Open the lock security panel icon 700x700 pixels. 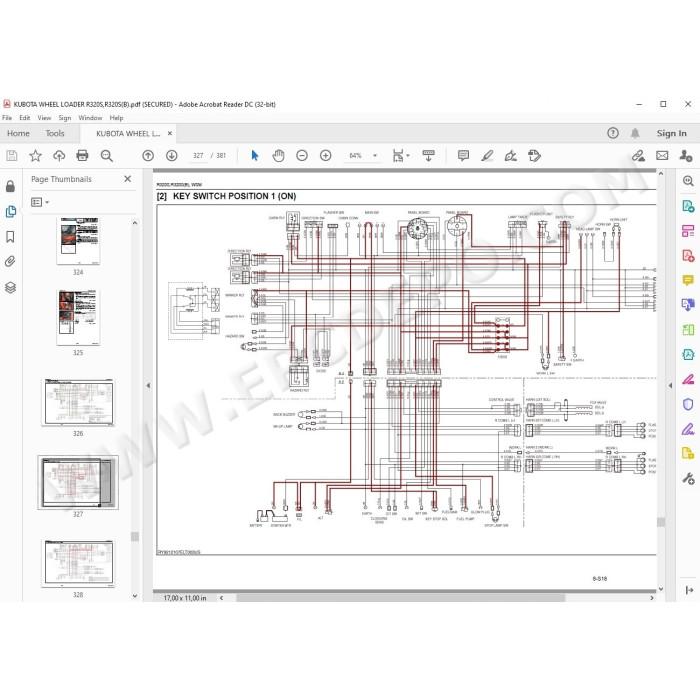point(10,187)
